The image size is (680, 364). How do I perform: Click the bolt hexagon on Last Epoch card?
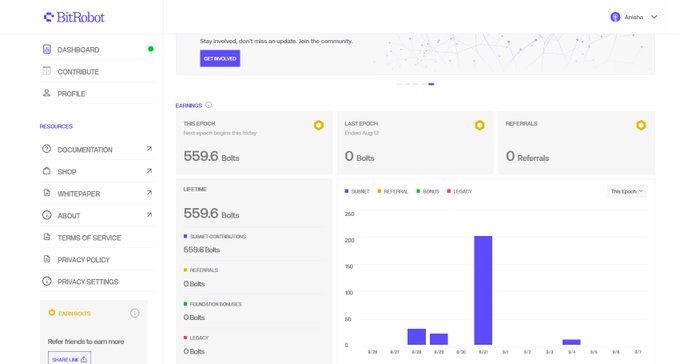(x=480, y=125)
